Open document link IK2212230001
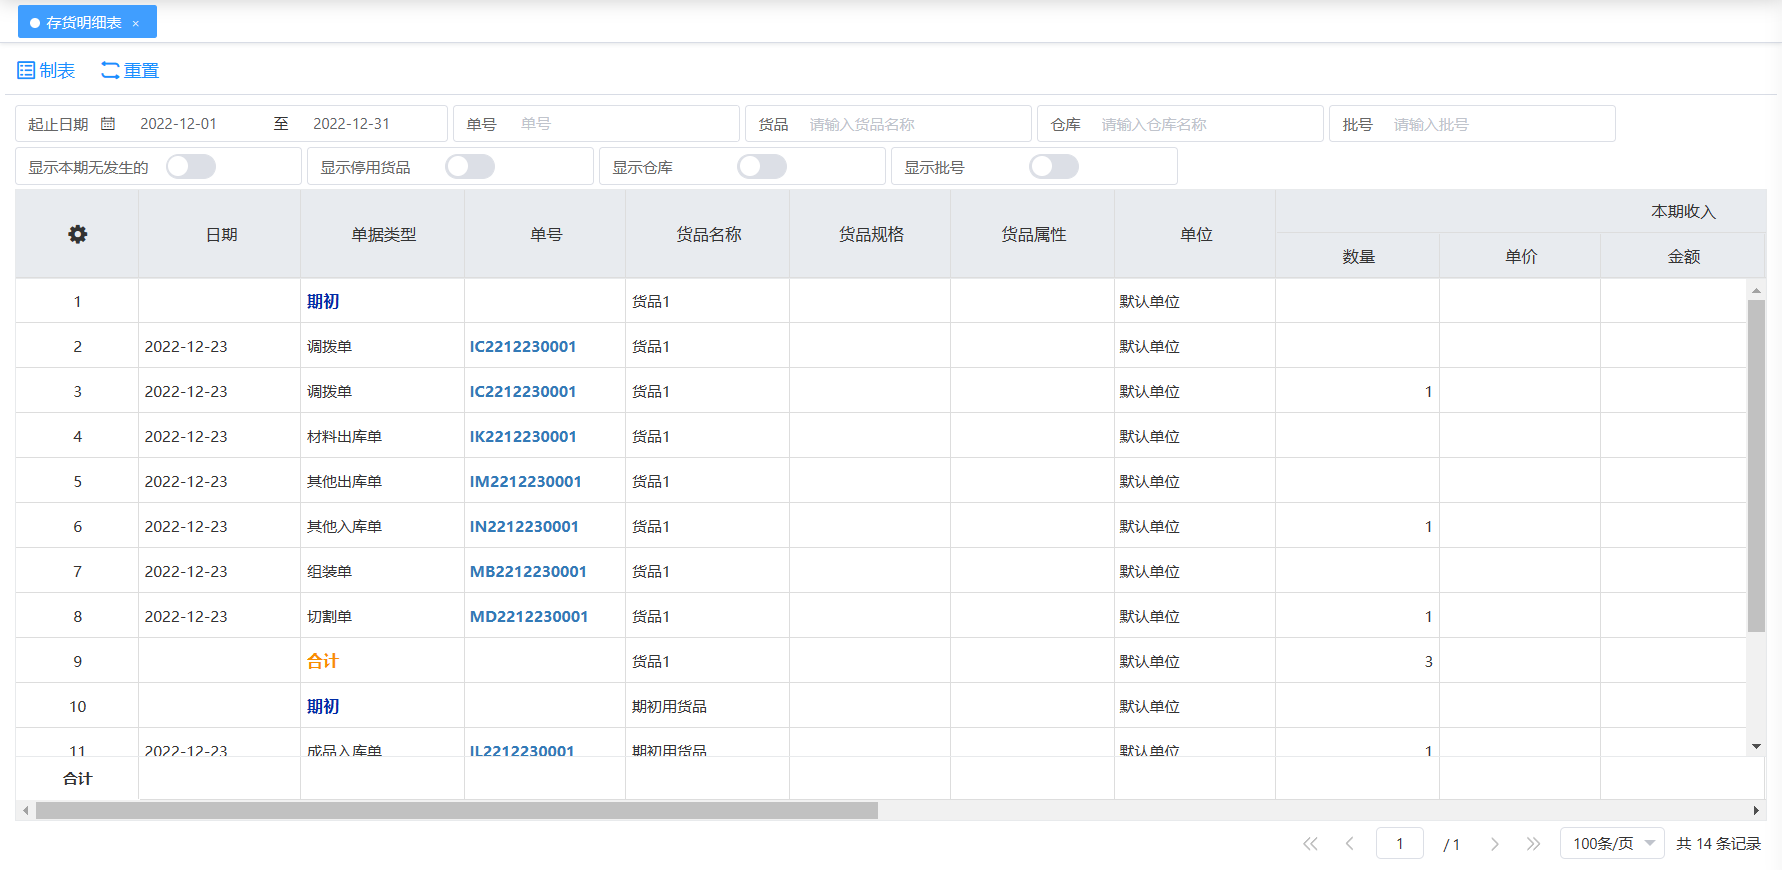This screenshot has width=1782, height=870. [523, 437]
